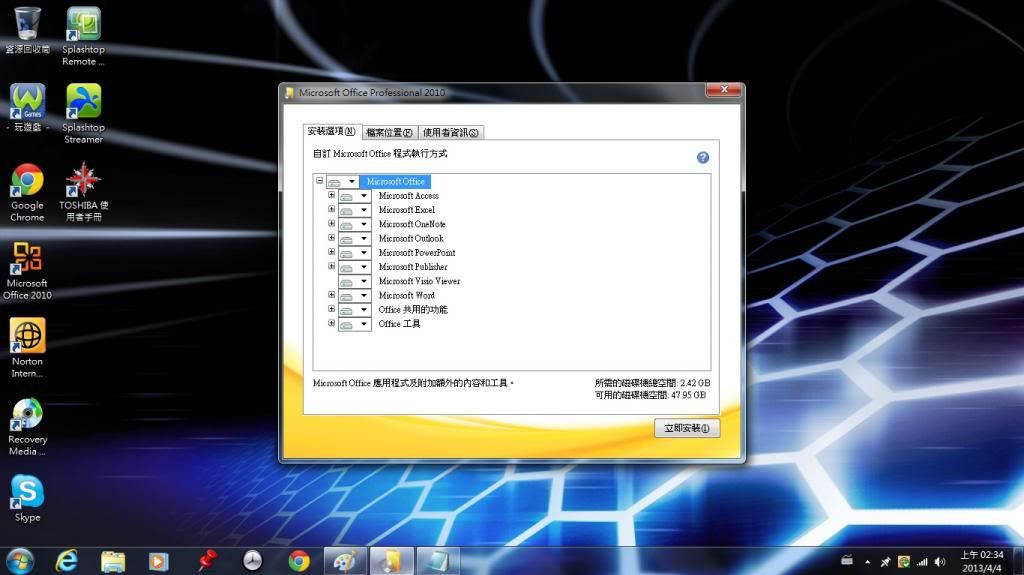
Task: Open the Windows Start menu
Action: 20,561
